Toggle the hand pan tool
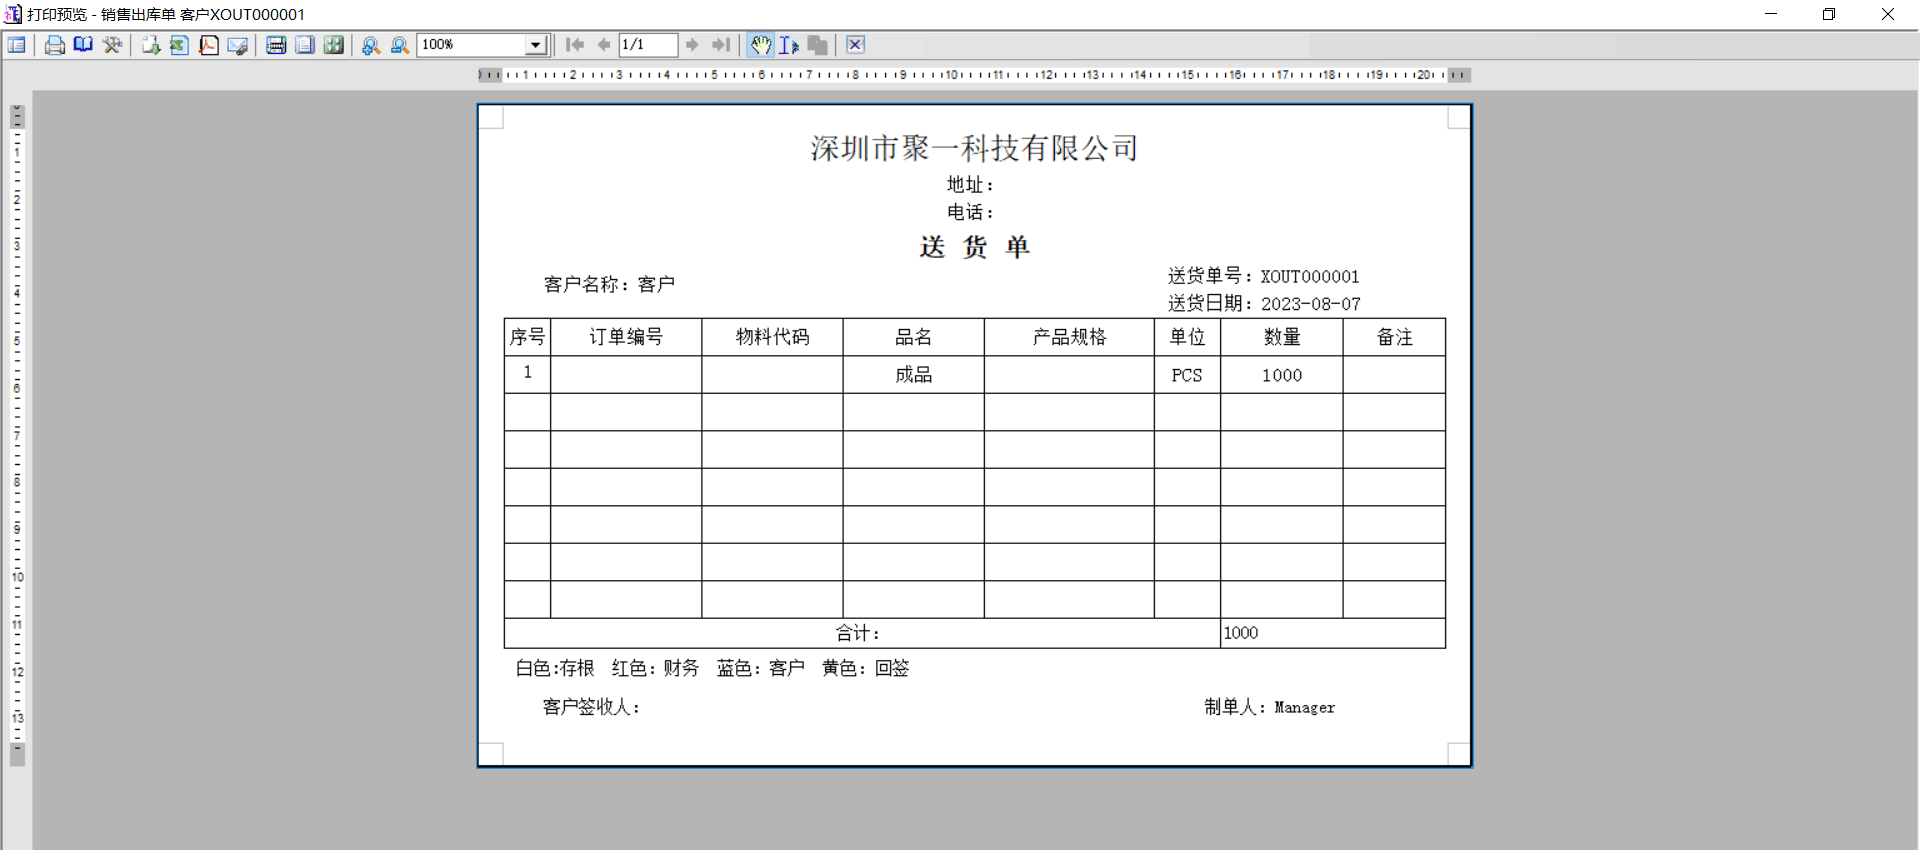Screen dimensions: 1920x850 (x=761, y=45)
